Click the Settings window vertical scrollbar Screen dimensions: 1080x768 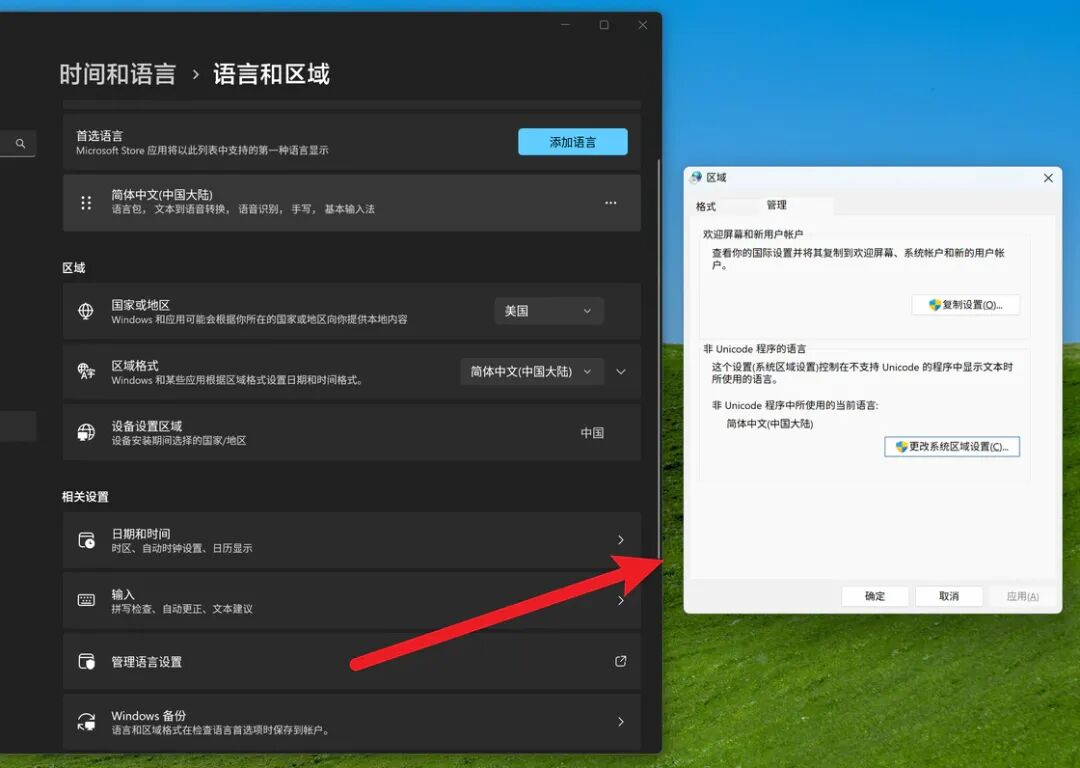coord(659,358)
